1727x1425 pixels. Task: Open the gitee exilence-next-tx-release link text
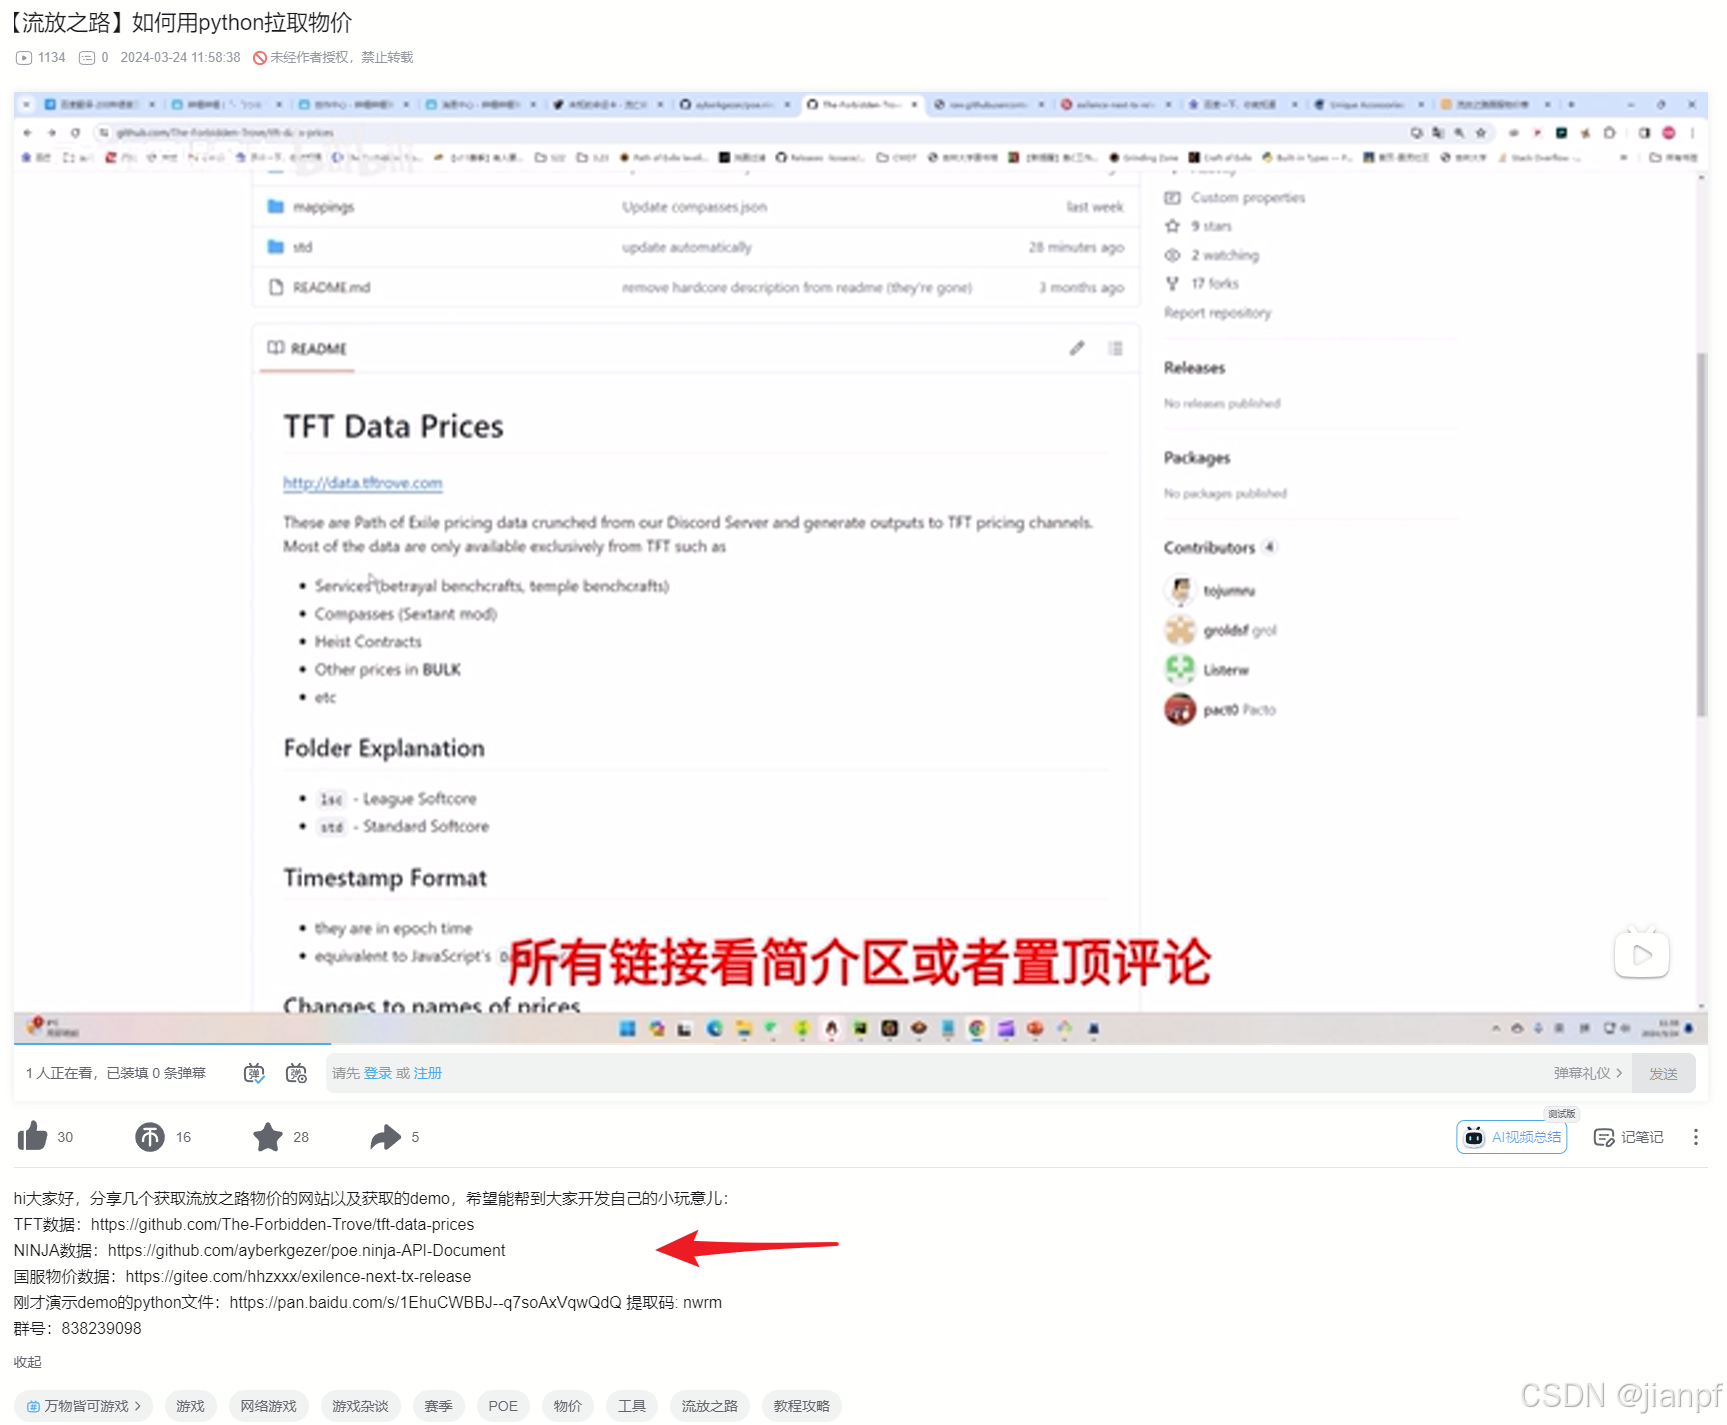298,1276
